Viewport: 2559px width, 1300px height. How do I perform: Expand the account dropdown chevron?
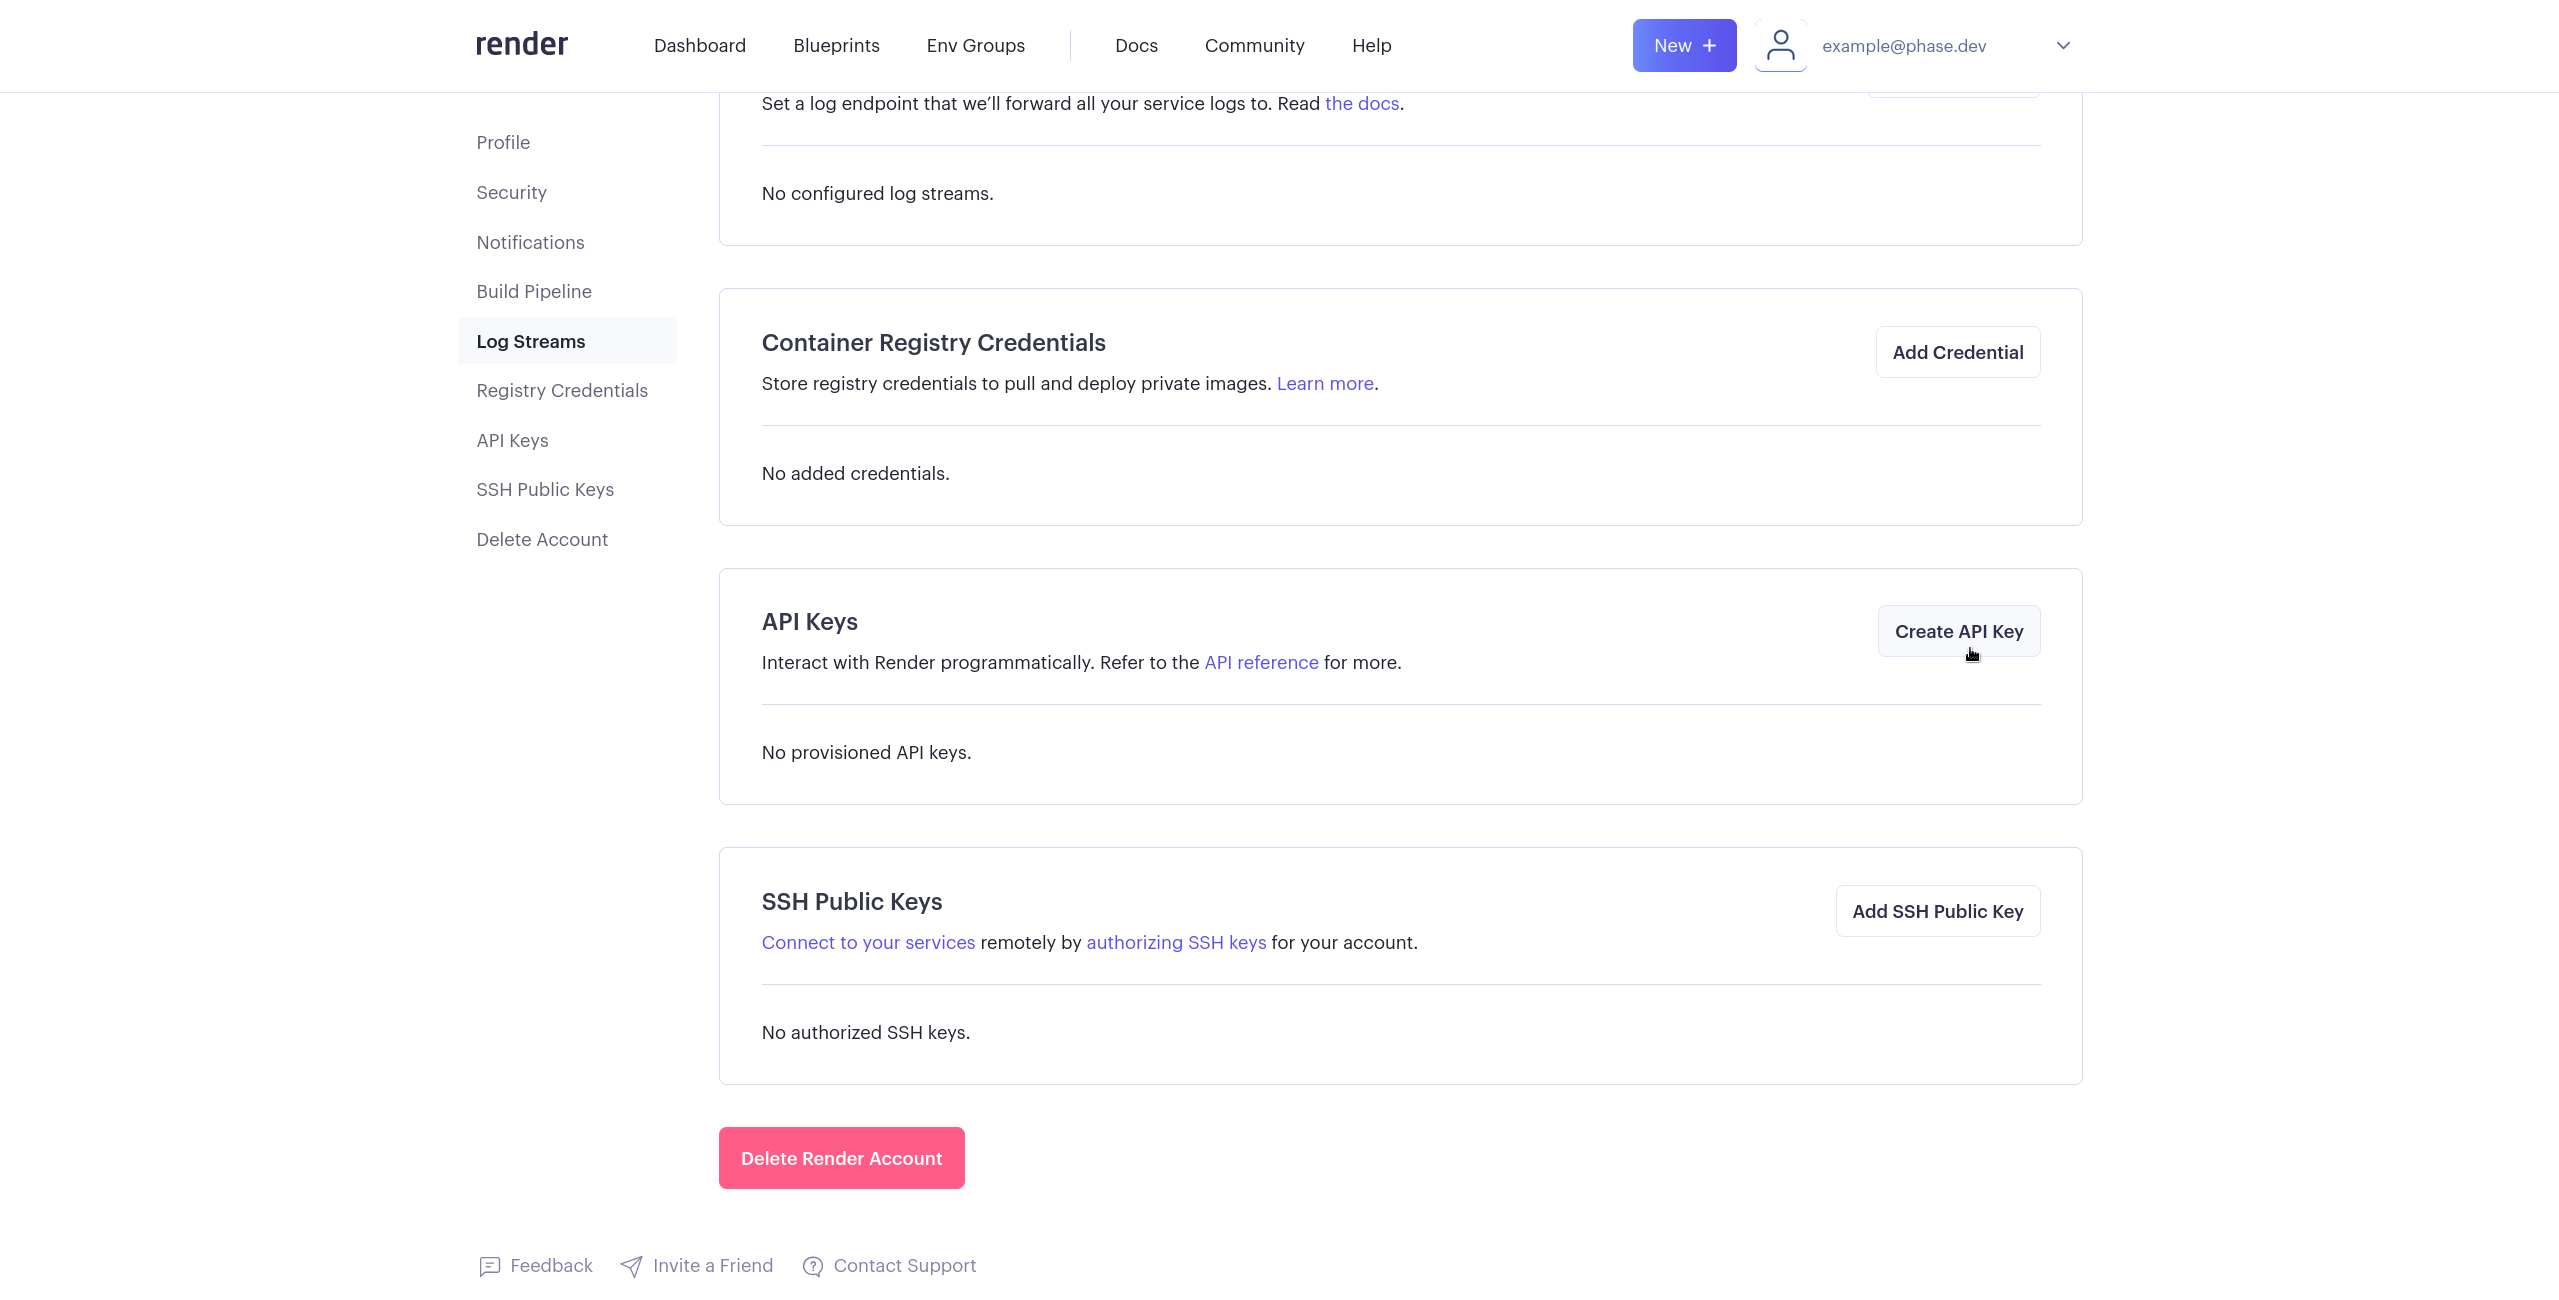tap(2063, 46)
